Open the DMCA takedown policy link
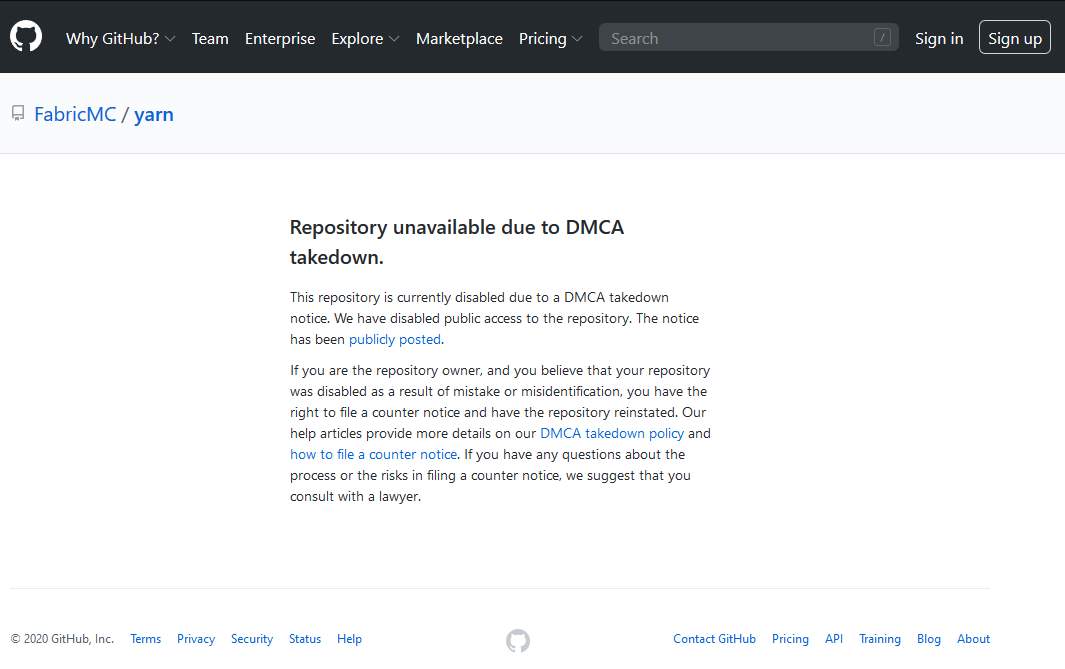This screenshot has height=669, width=1065. click(x=612, y=433)
